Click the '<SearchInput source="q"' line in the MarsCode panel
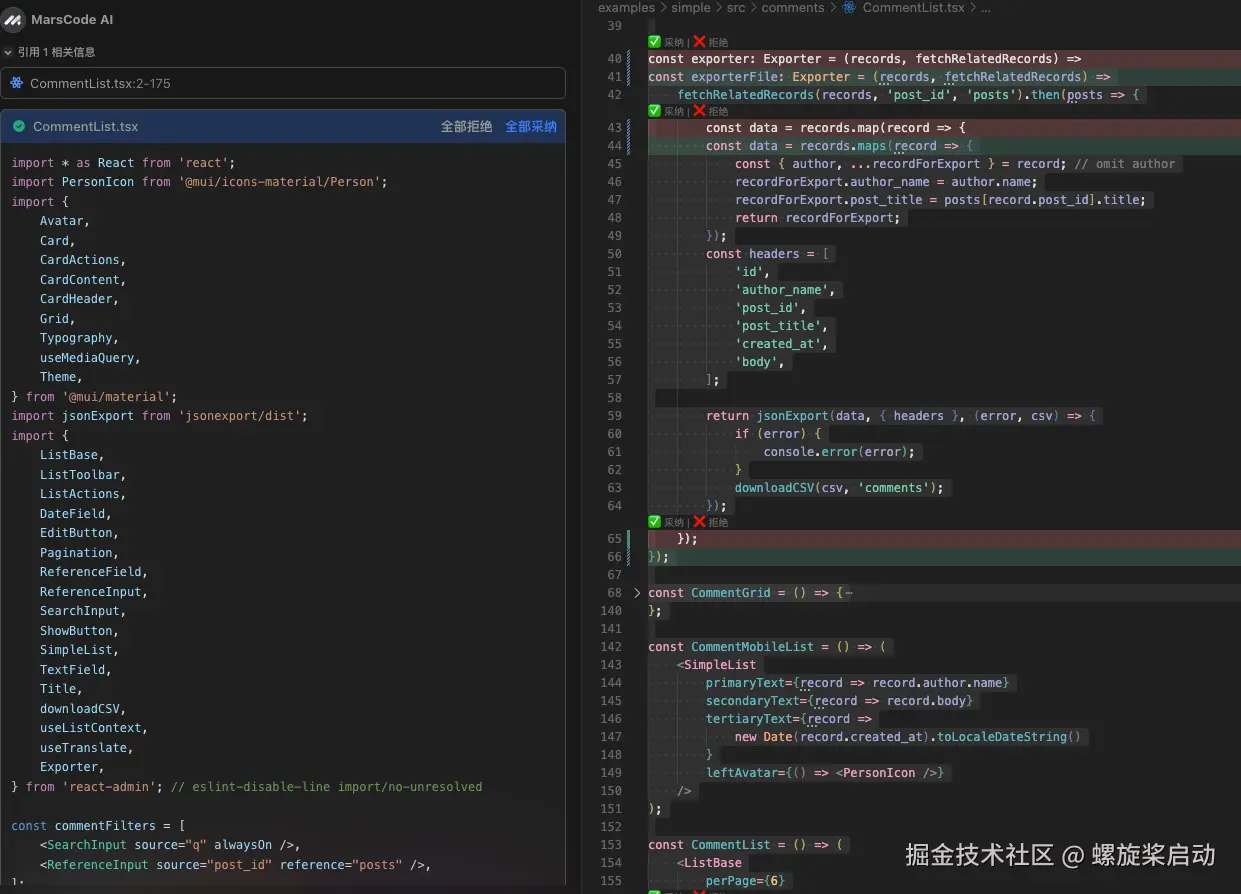This screenshot has height=894, width=1241. [x=170, y=845]
